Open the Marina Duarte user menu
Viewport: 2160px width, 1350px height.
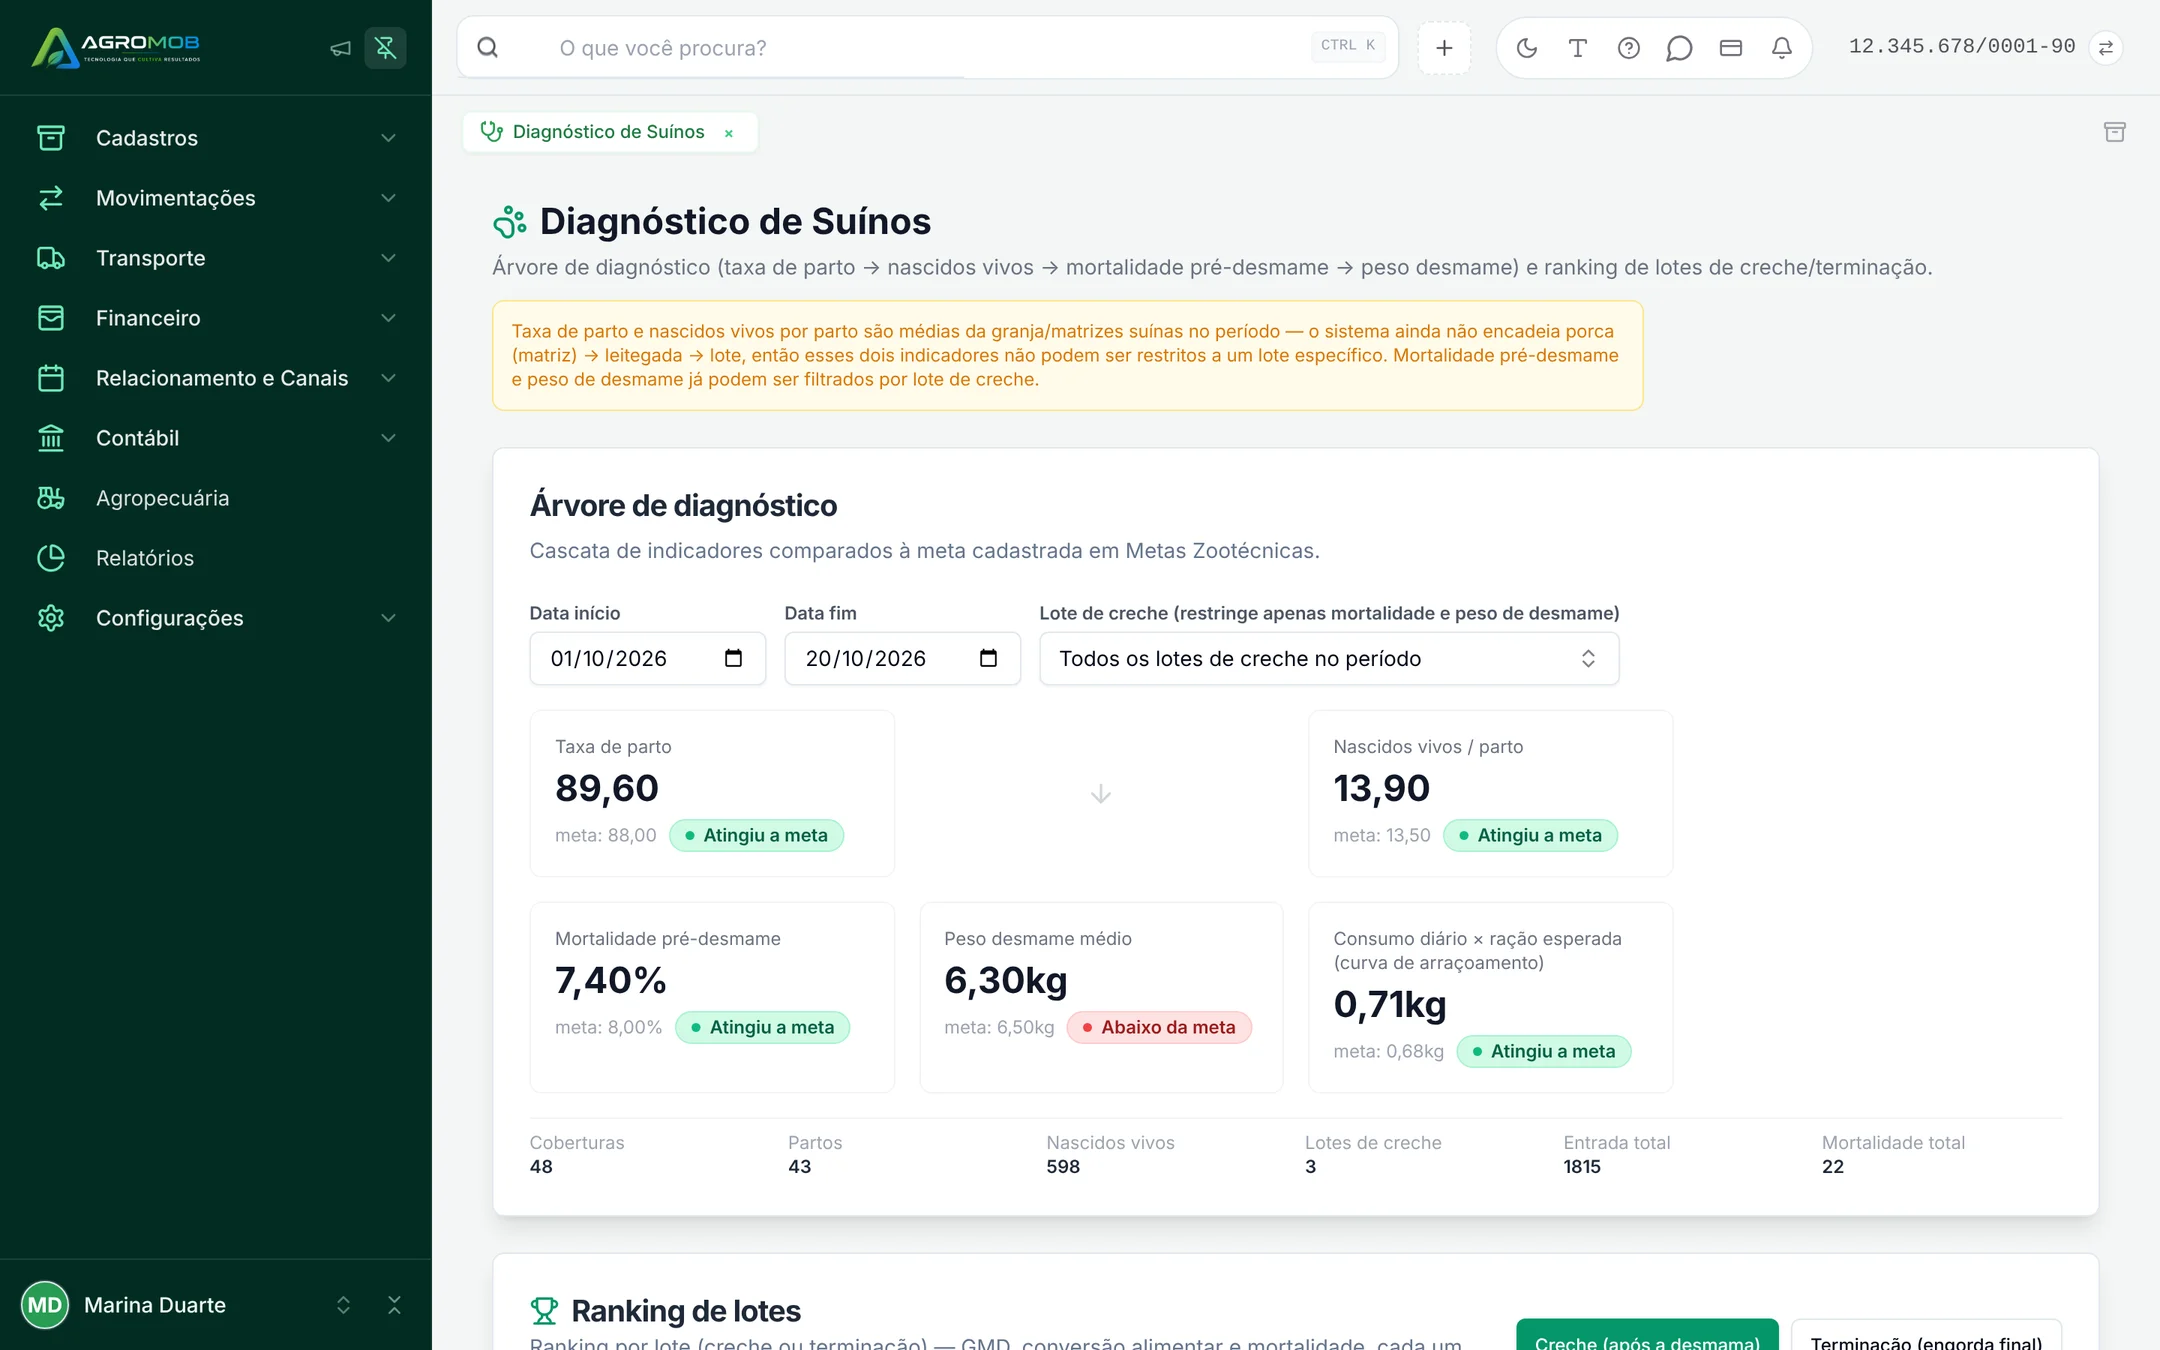tap(186, 1305)
